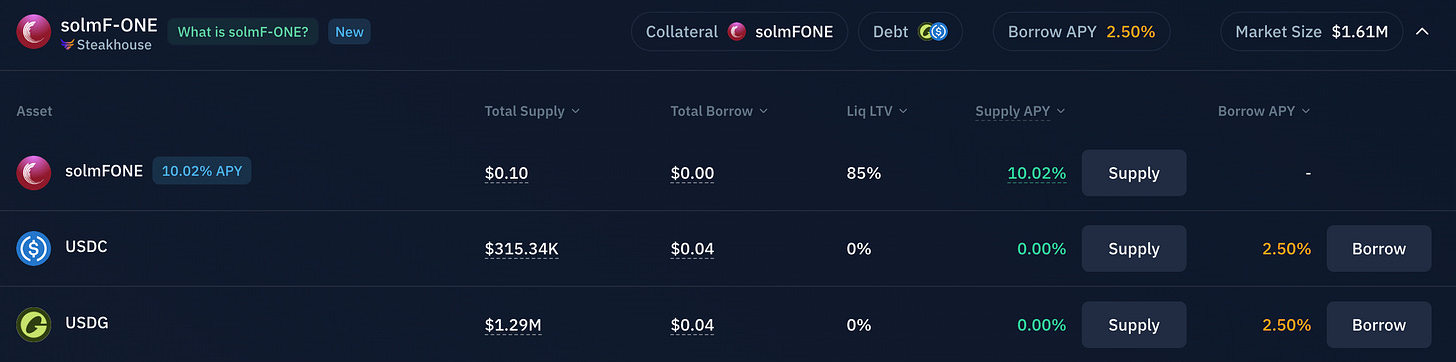Sort by Supply APY column

point(1020,111)
